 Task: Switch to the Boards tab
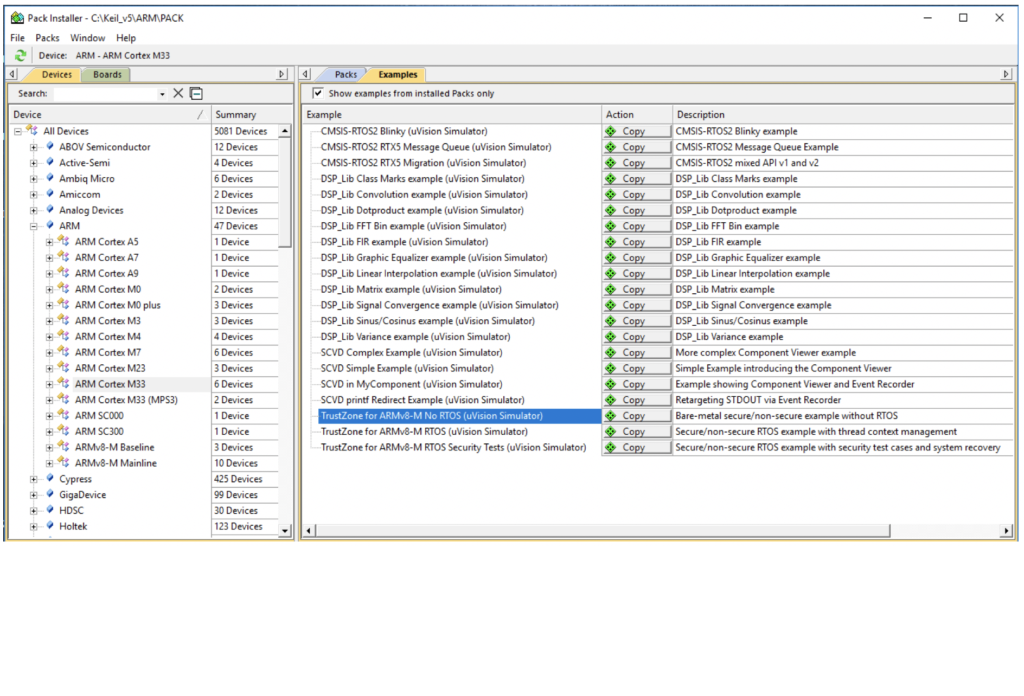pyautogui.click(x=106, y=73)
